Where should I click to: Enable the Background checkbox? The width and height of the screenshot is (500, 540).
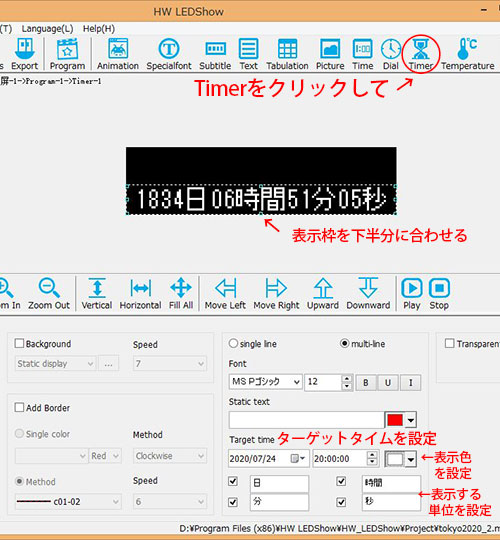click(19, 343)
